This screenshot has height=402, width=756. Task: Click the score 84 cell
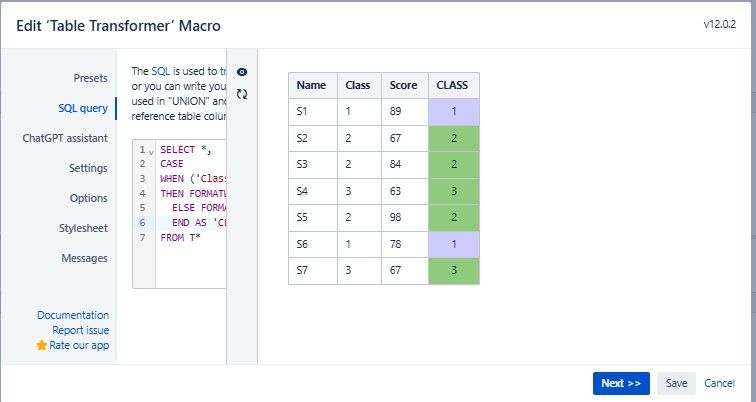pos(405,165)
